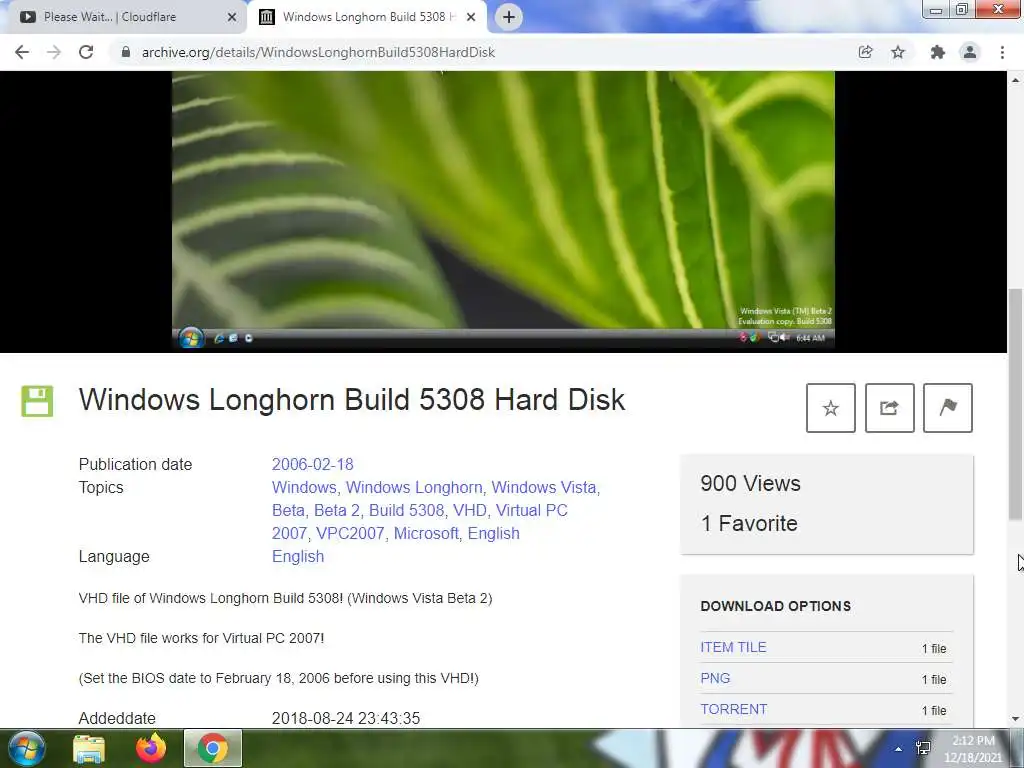Open the Chrome extensions puzzle icon

click(x=937, y=52)
